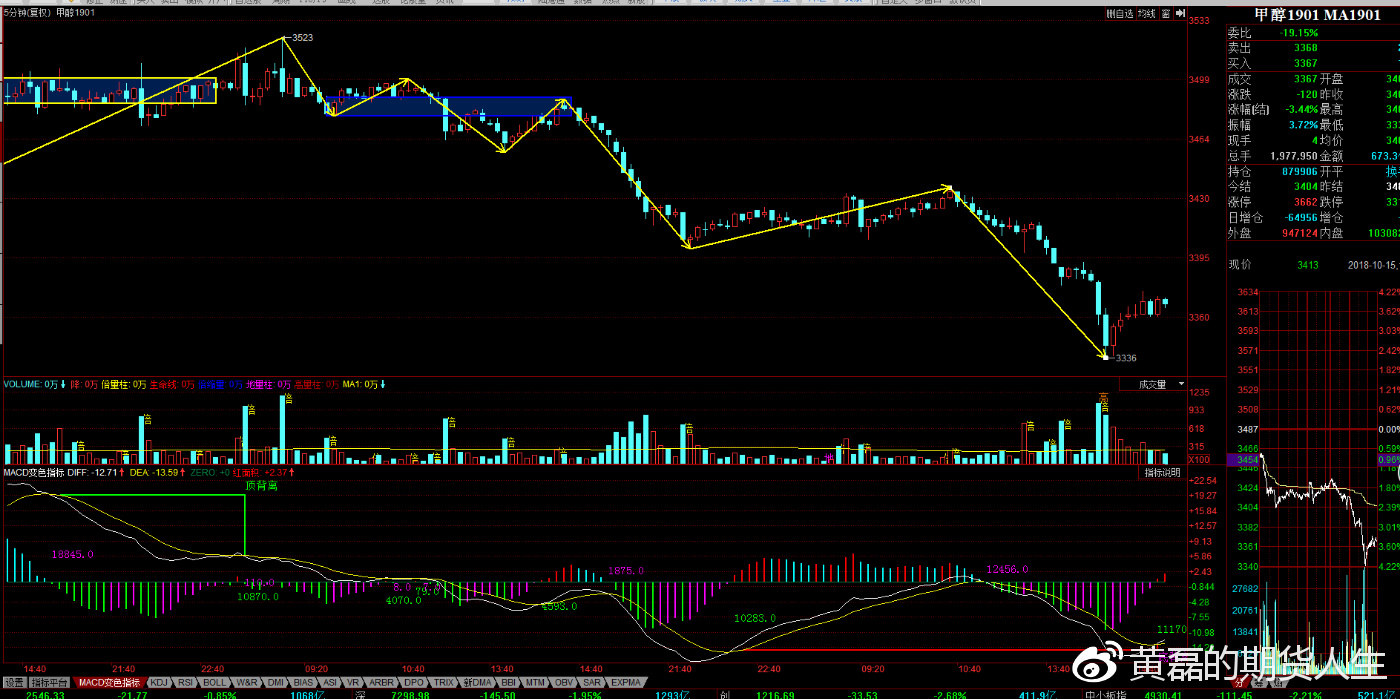Viewport: 1400px width, 699px height.
Task: Switch to the DMI indicator tab
Action: pos(275,682)
